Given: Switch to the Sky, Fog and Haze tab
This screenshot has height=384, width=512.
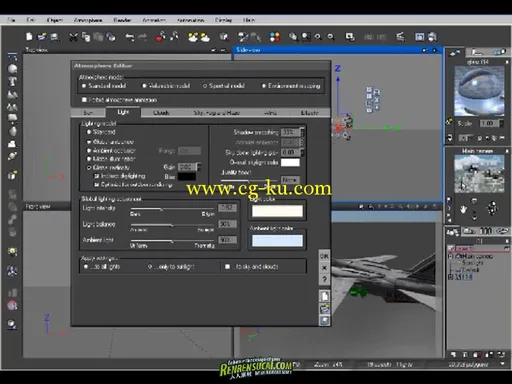Looking at the screenshot, I should pyautogui.click(x=217, y=113).
